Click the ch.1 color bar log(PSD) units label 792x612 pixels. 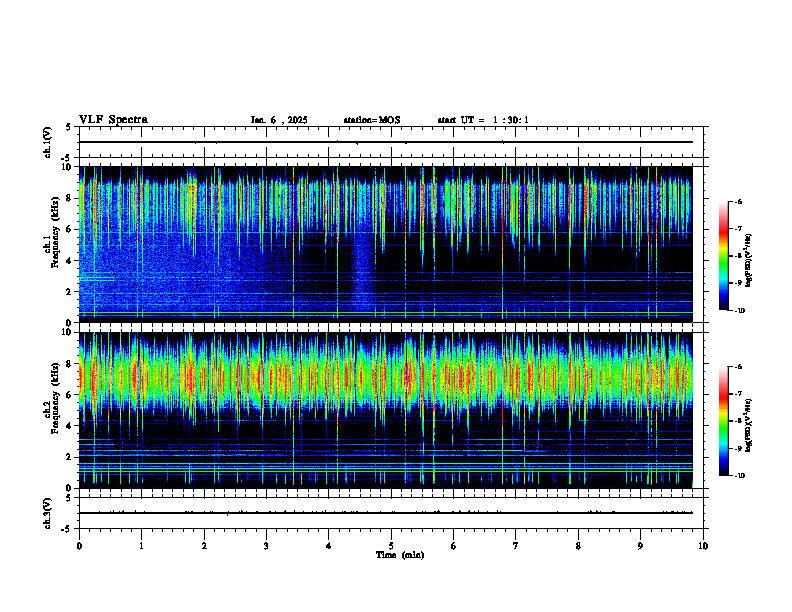click(749, 260)
